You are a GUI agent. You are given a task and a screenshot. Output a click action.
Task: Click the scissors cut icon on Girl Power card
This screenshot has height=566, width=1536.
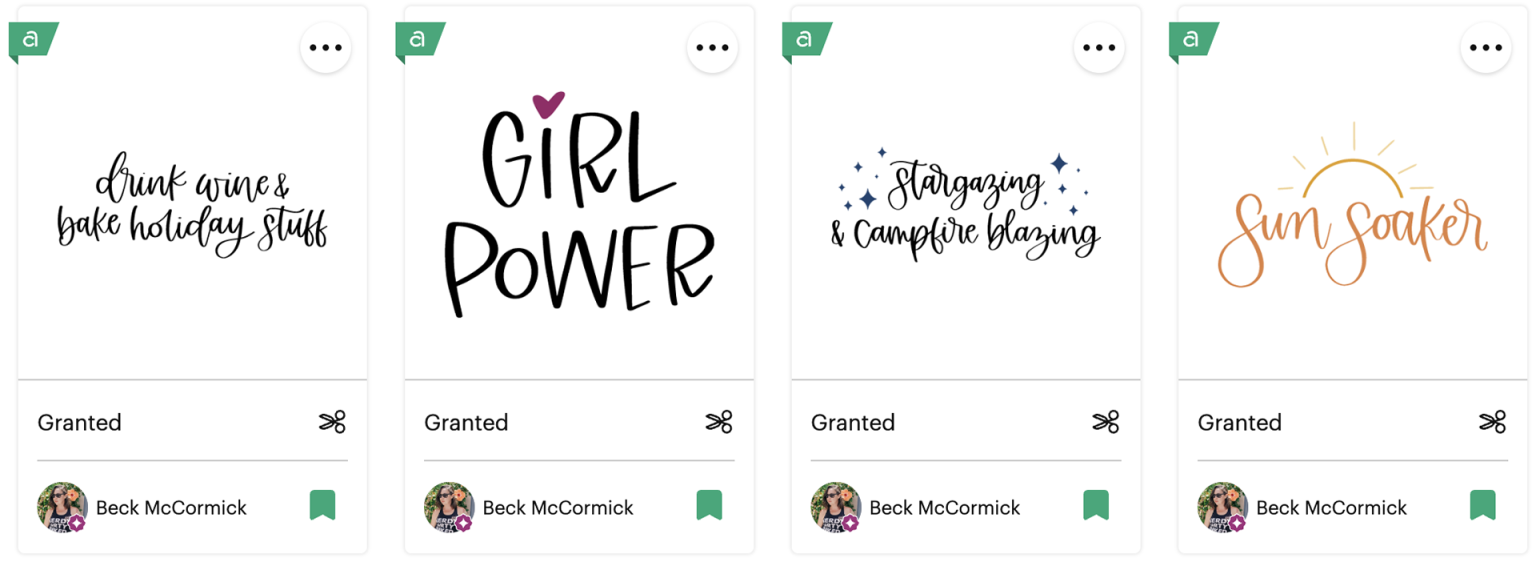pos(719,422)
